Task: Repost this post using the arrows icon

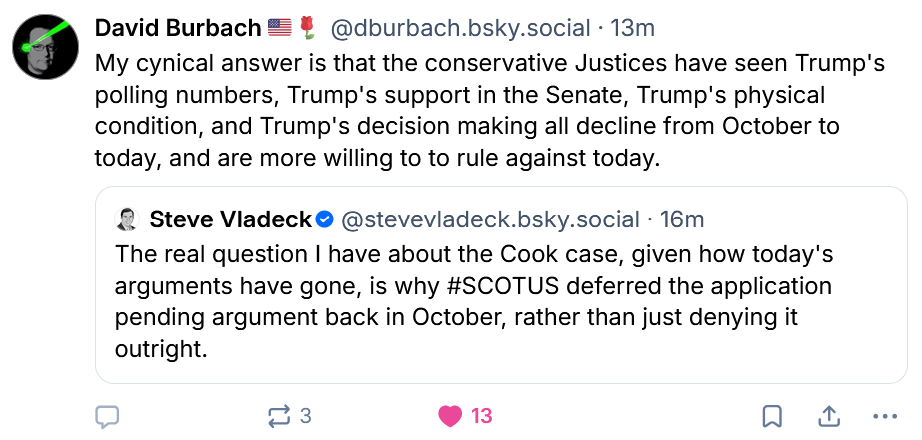Action: point(279,416)
